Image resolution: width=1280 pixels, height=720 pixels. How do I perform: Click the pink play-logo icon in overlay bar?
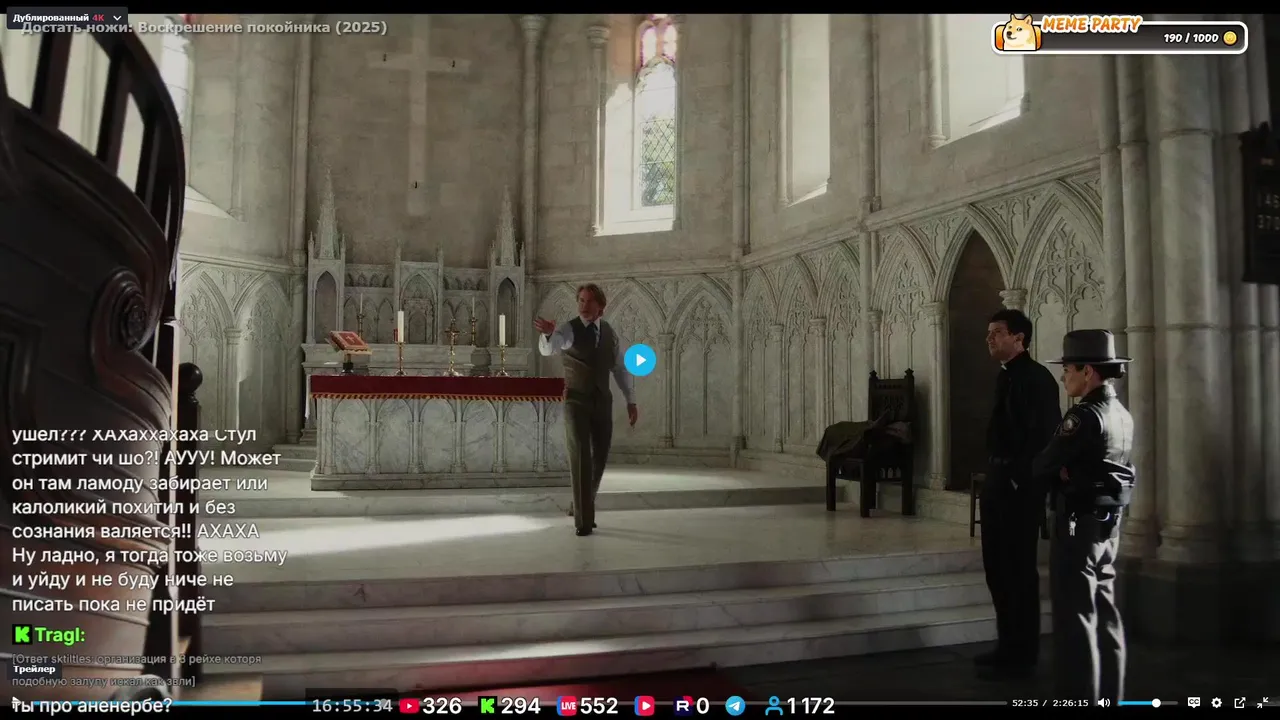[x=645, y=706]
